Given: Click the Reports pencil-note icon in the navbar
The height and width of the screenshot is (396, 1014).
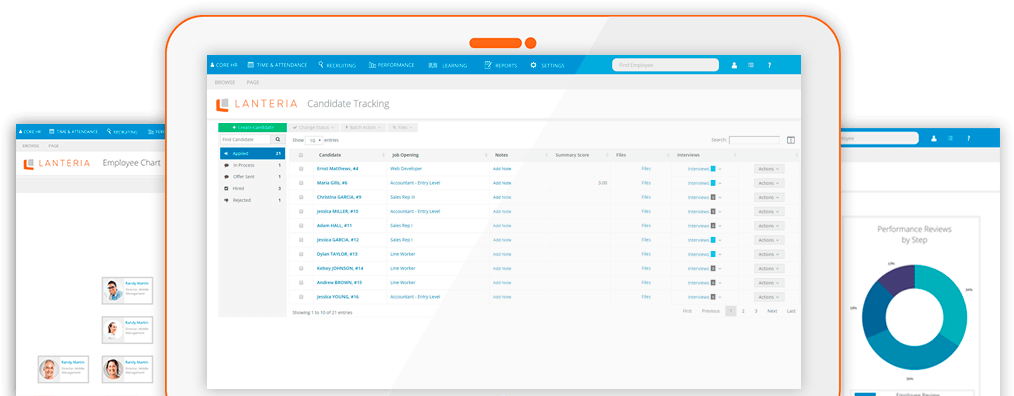Looking at the screenshot, I should (488, 65).
